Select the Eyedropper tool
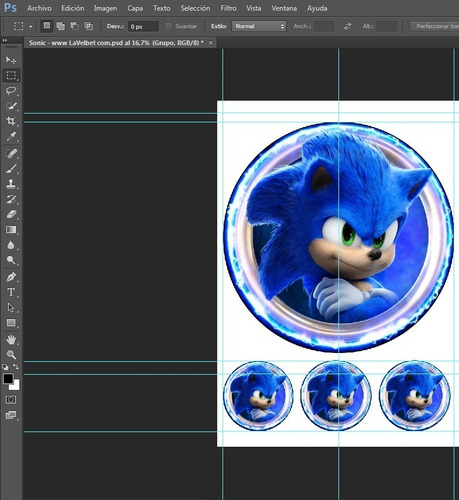The image size is (459, 500). coord(11,136)
